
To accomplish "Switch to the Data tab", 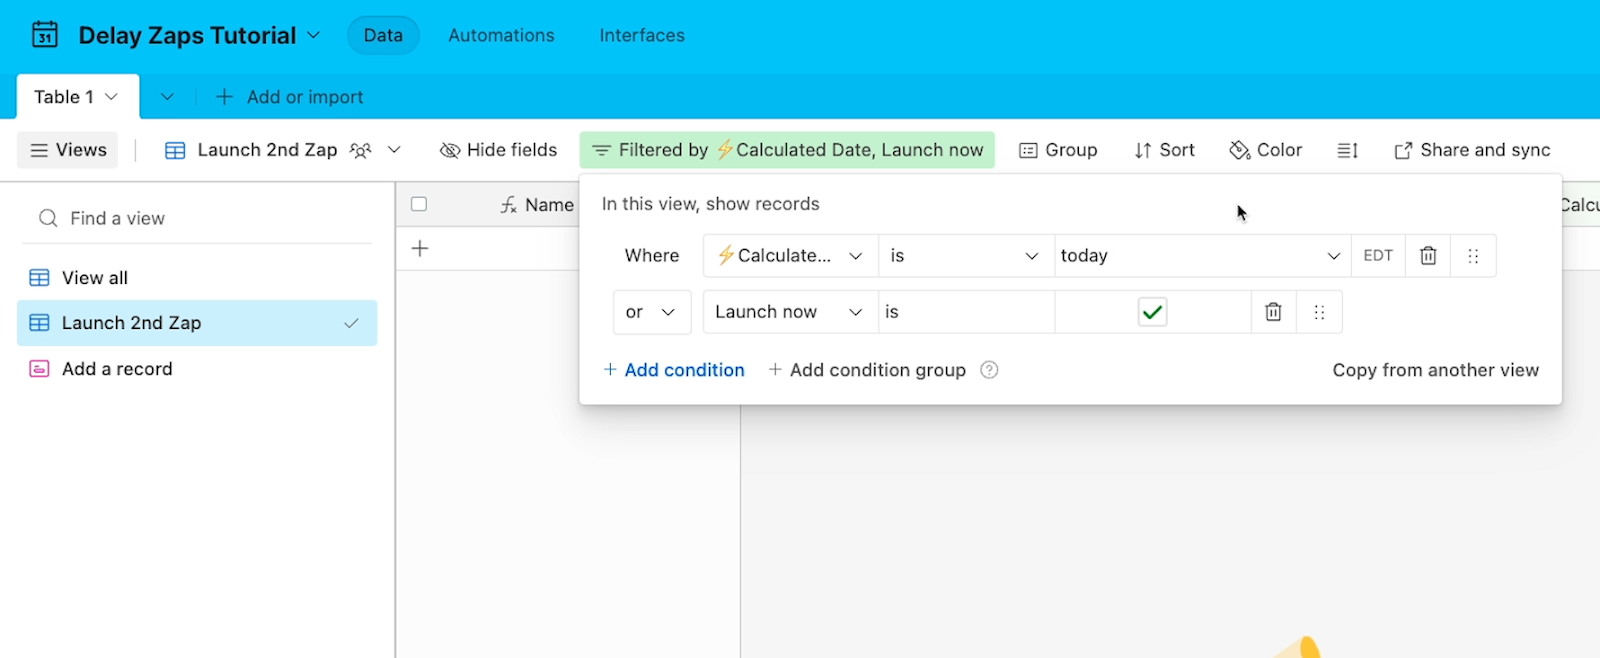I will click(x=383, y=35).
